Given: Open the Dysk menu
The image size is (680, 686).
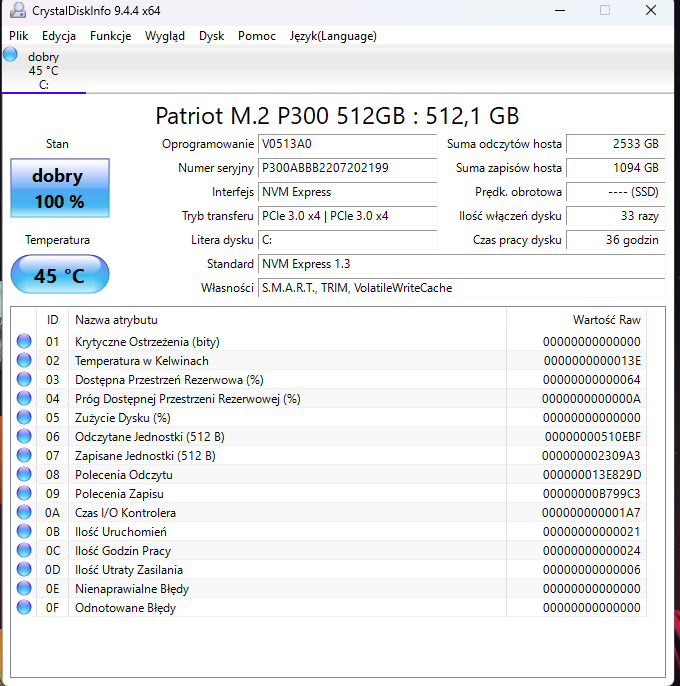Looking at the screenshot, I should point(211,36).
